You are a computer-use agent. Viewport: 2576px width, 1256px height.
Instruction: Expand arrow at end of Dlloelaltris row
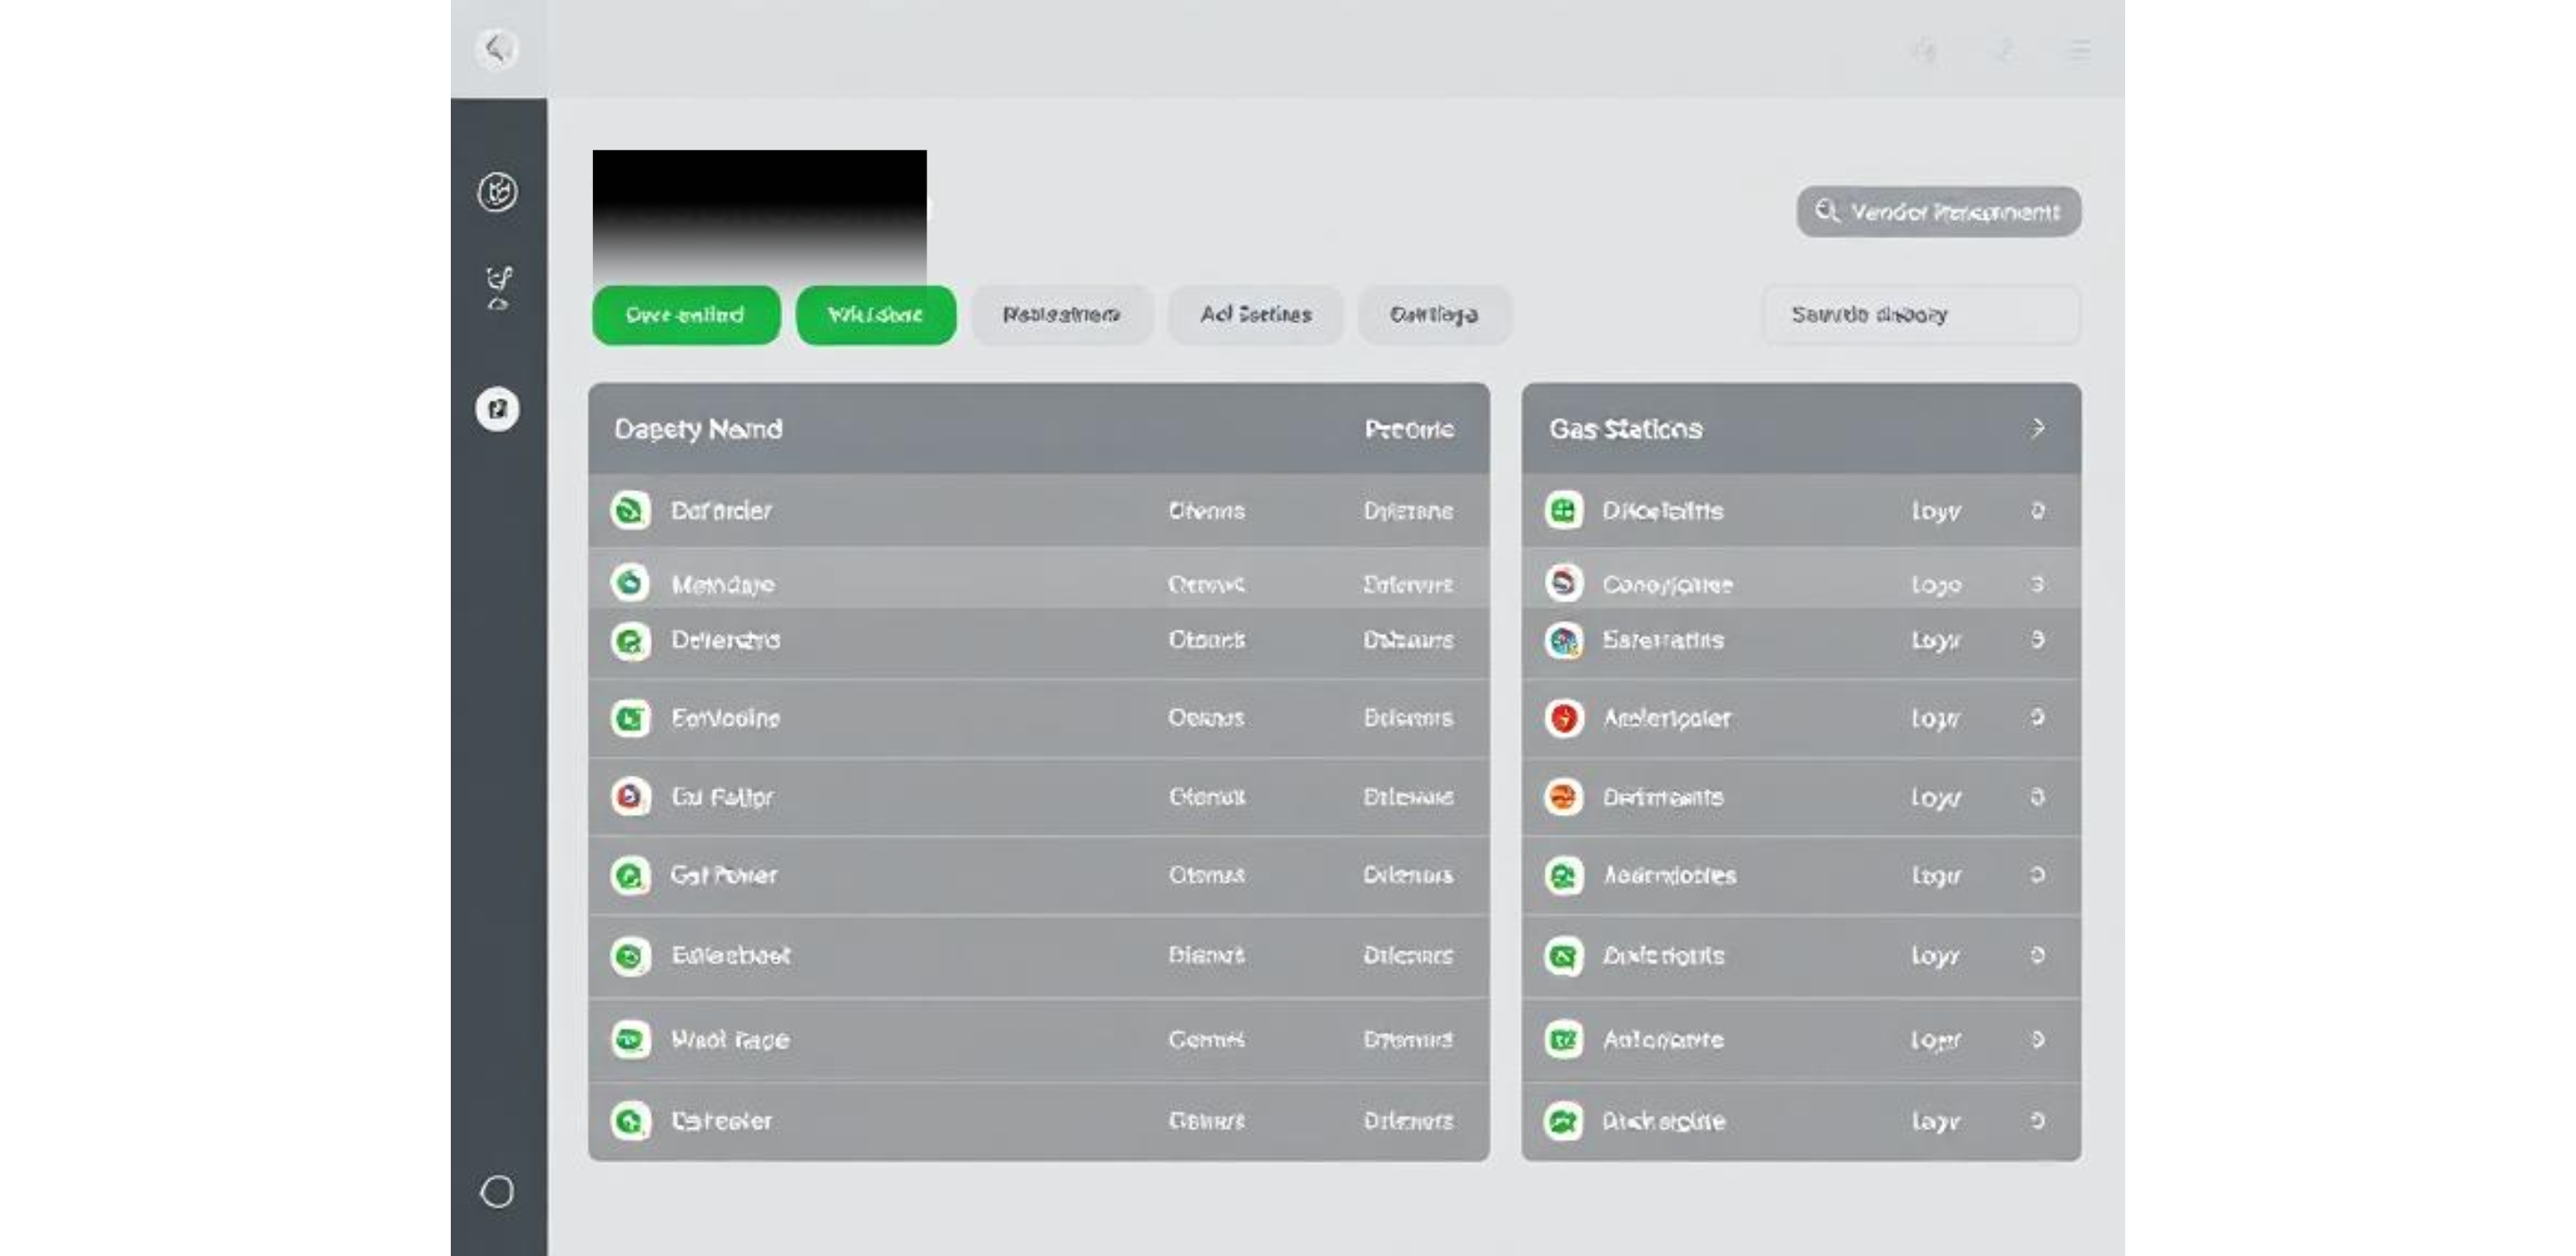click(2037, 511)
